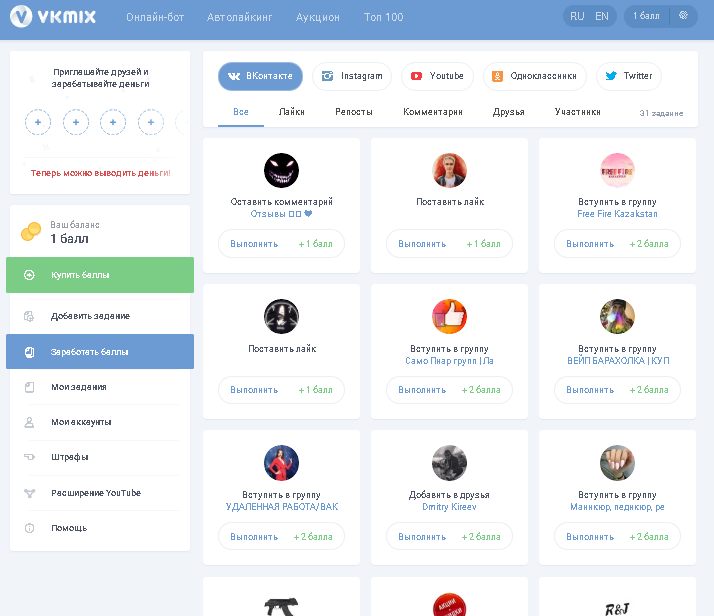Viewport: 714px width, 616px height.
Task: Open the Маникюр, педикюр link
Action: [x=617, y=507]
